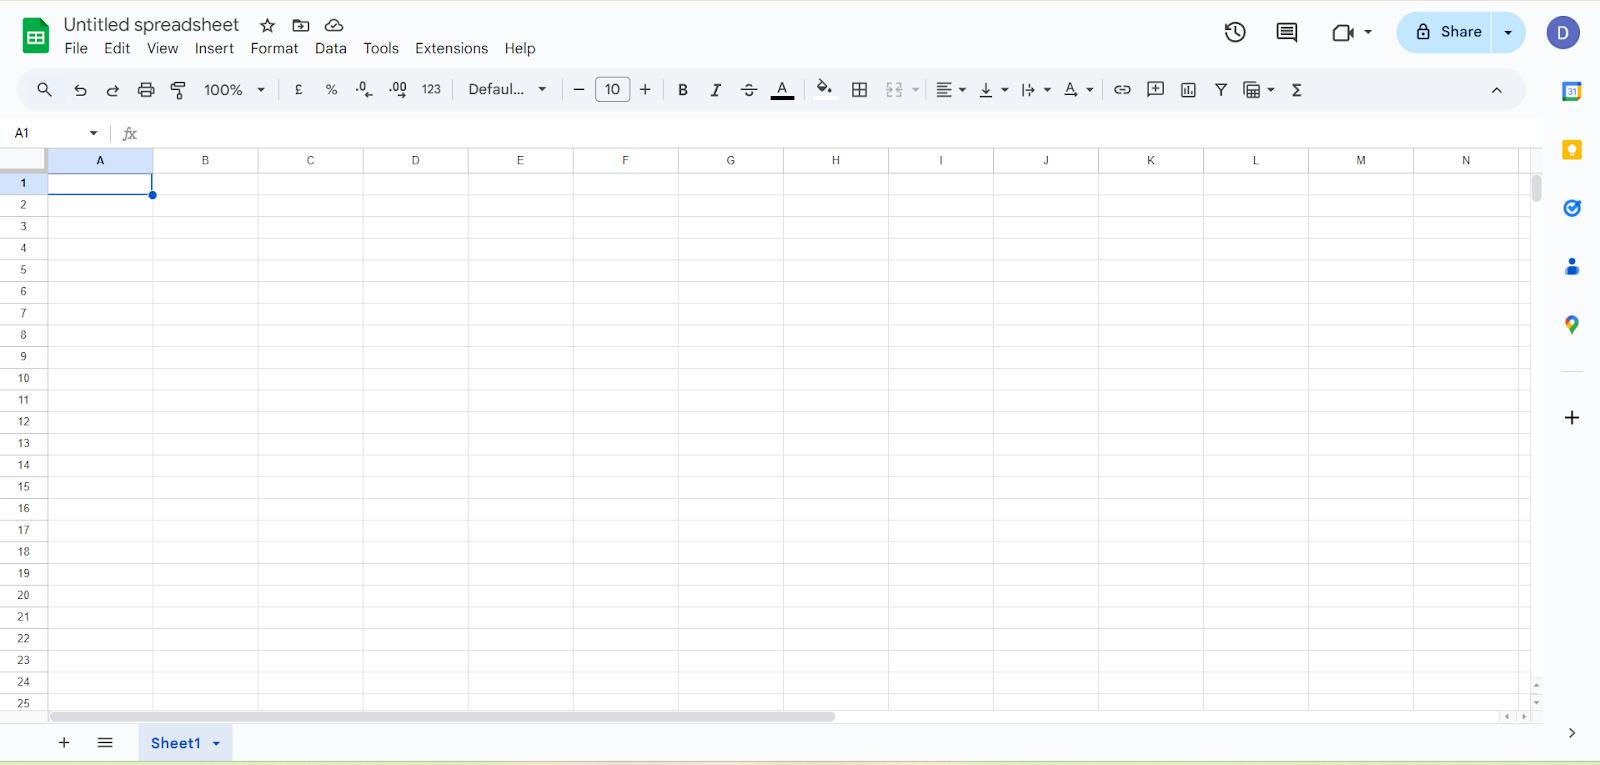This screenshot has height=765, width=1600.
Task: Open Functions sigma icon
Action: click(x=1297, y=90)
